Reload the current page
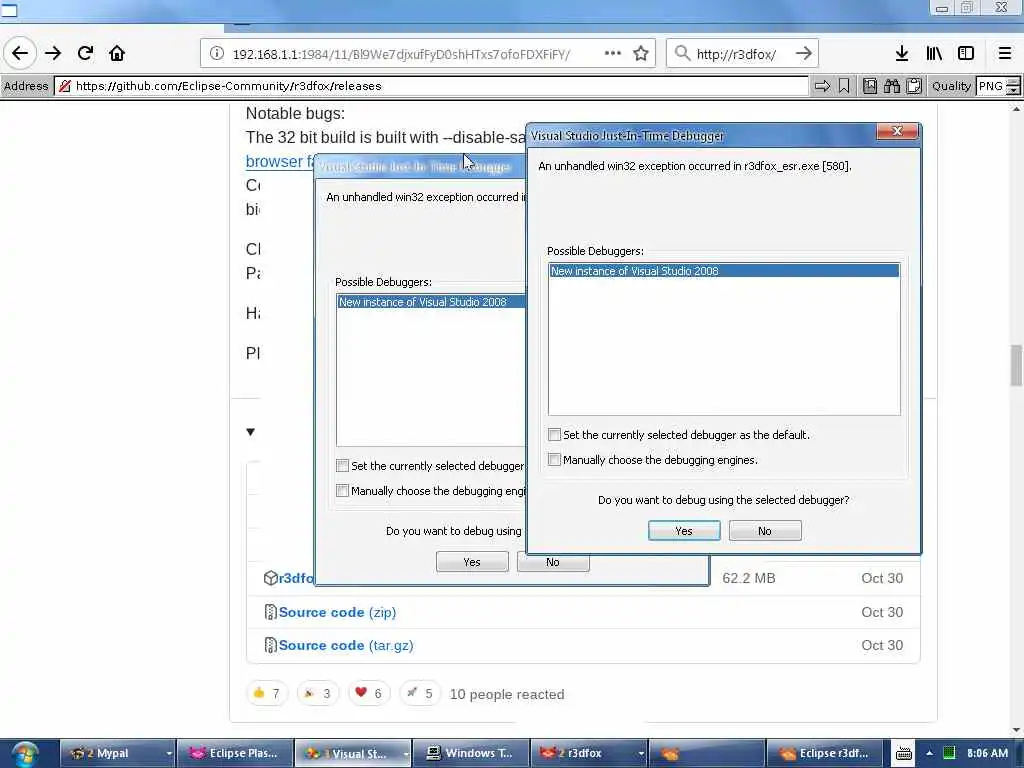 click(86, 54)
